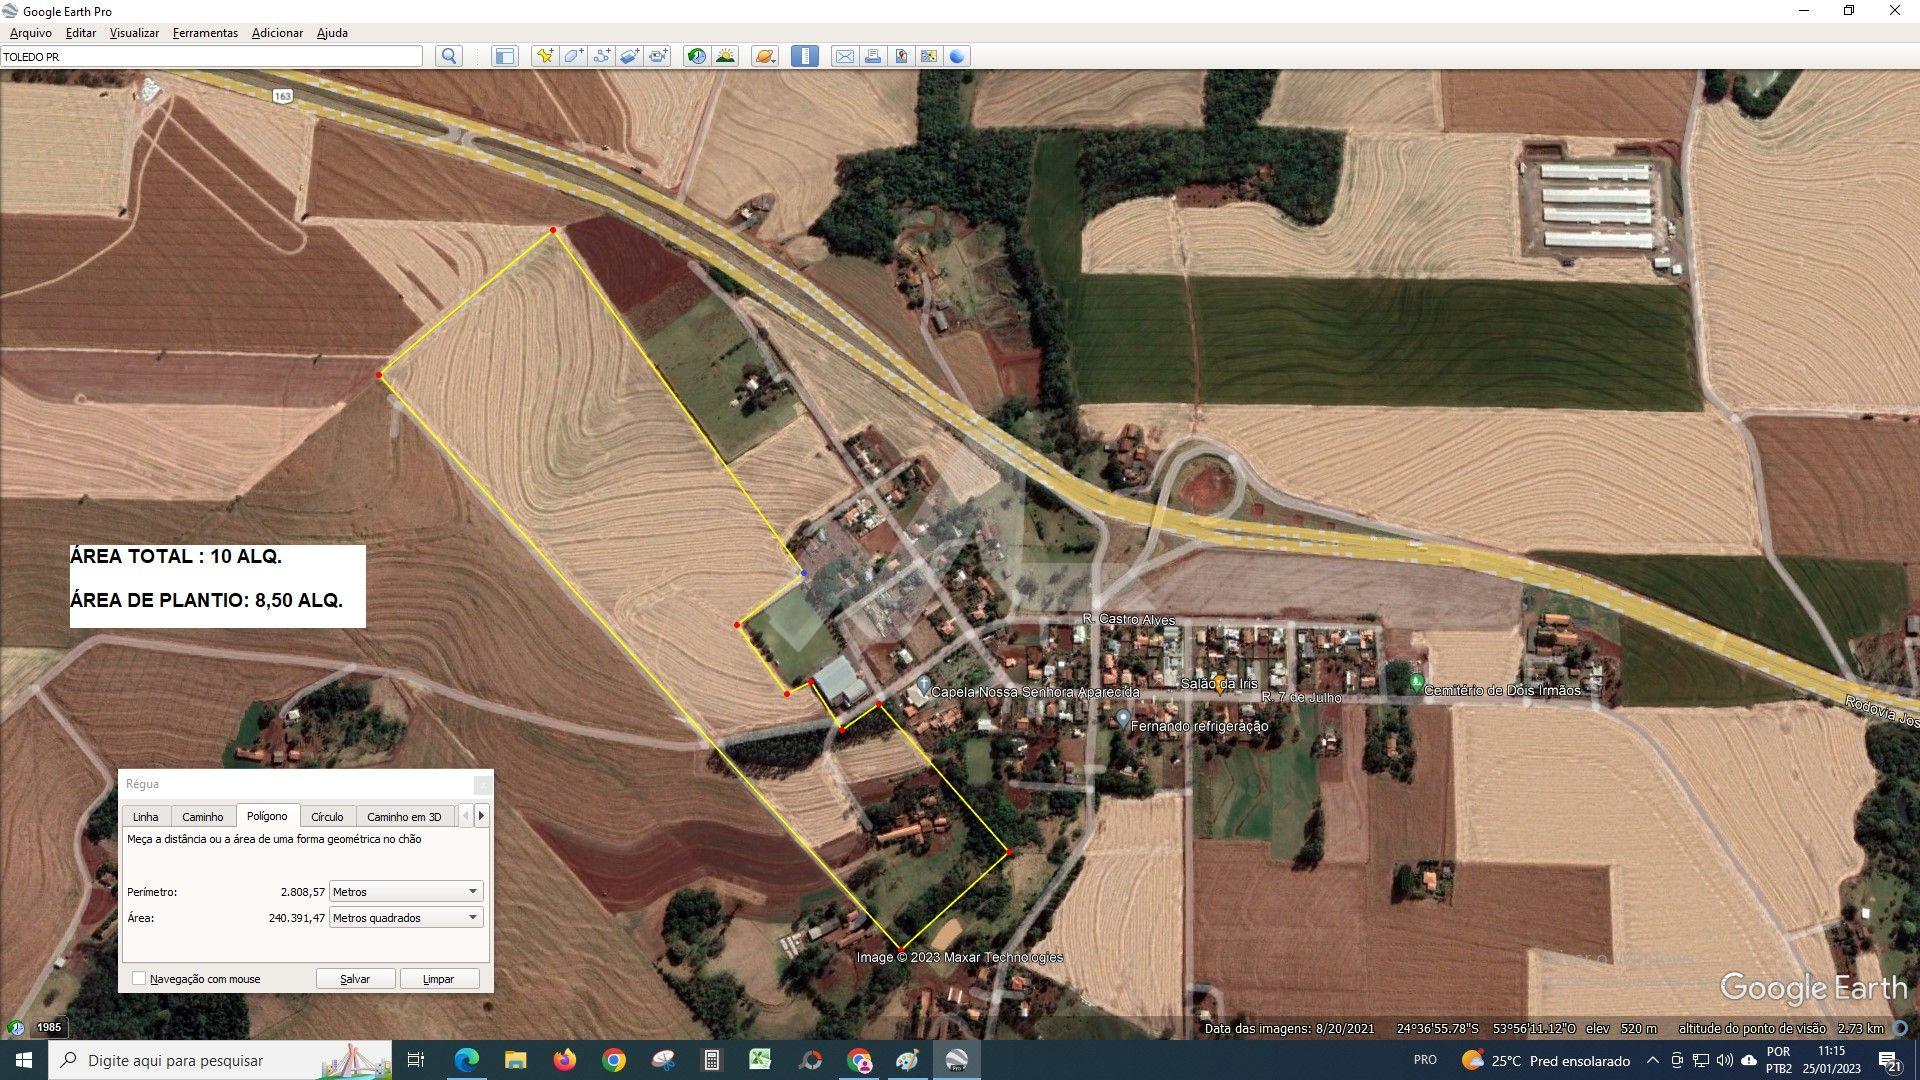Click the POR PTB2 language indicator
This screenshot has width=1920, height=1080.
pos(1779,1060)
